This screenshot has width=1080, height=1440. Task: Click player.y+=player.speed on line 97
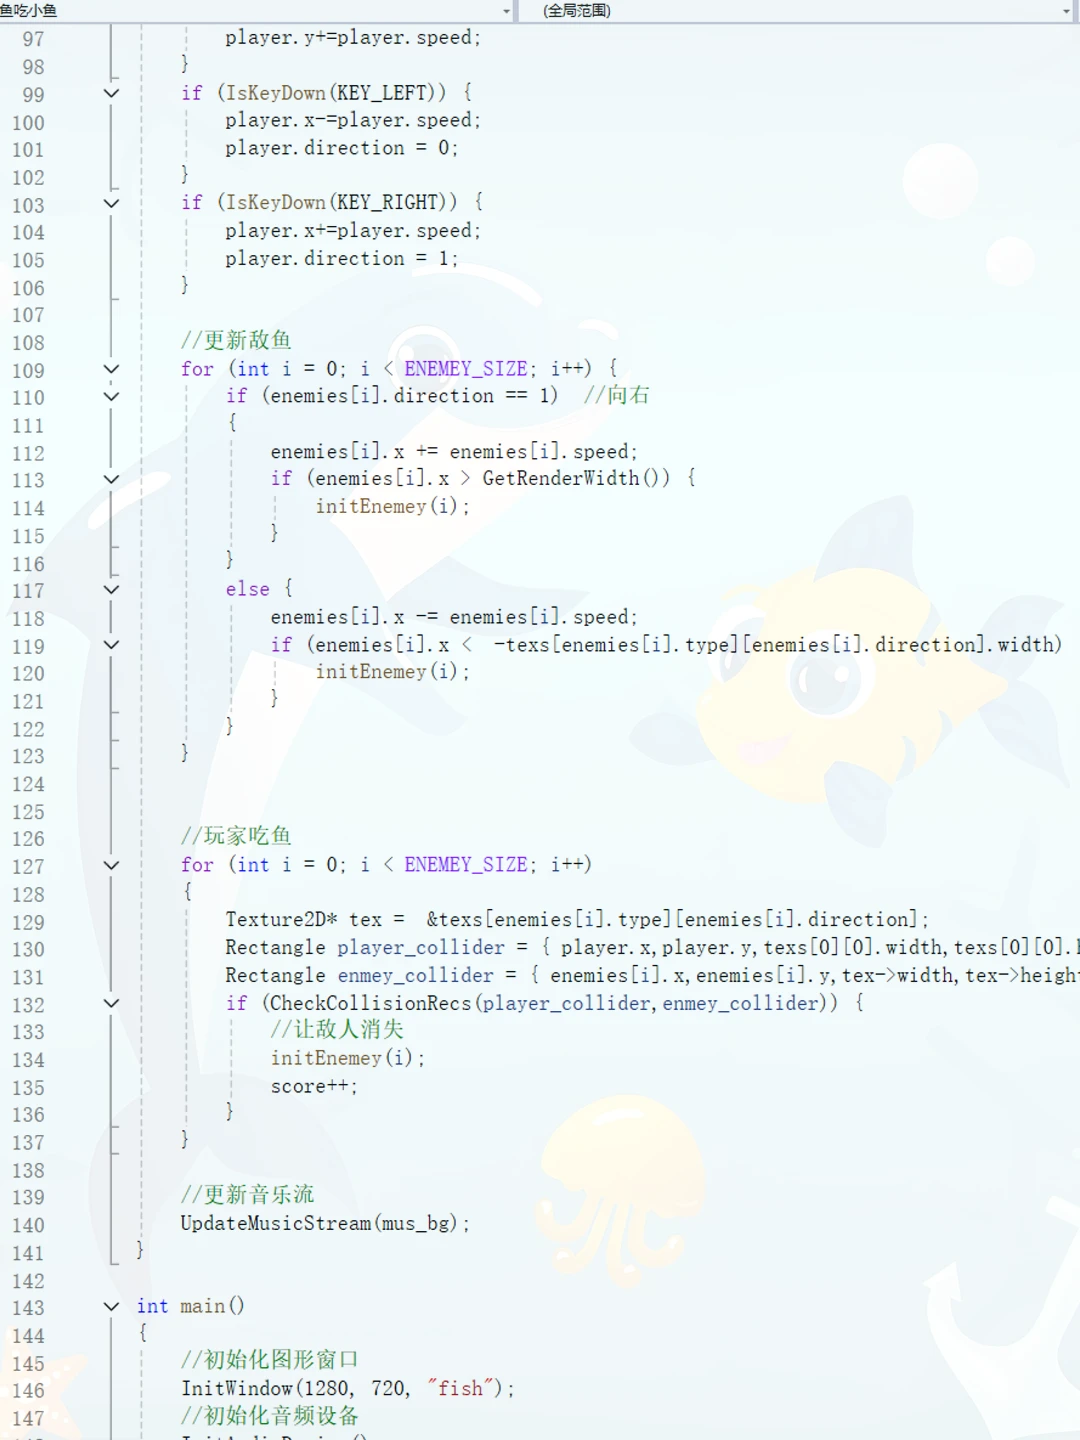tap(353, 38)
